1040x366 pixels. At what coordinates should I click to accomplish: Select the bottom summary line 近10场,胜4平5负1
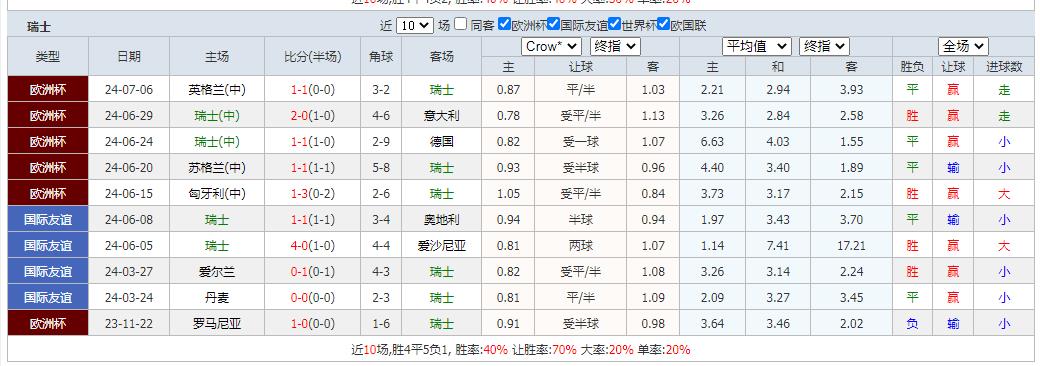[401, 349]
